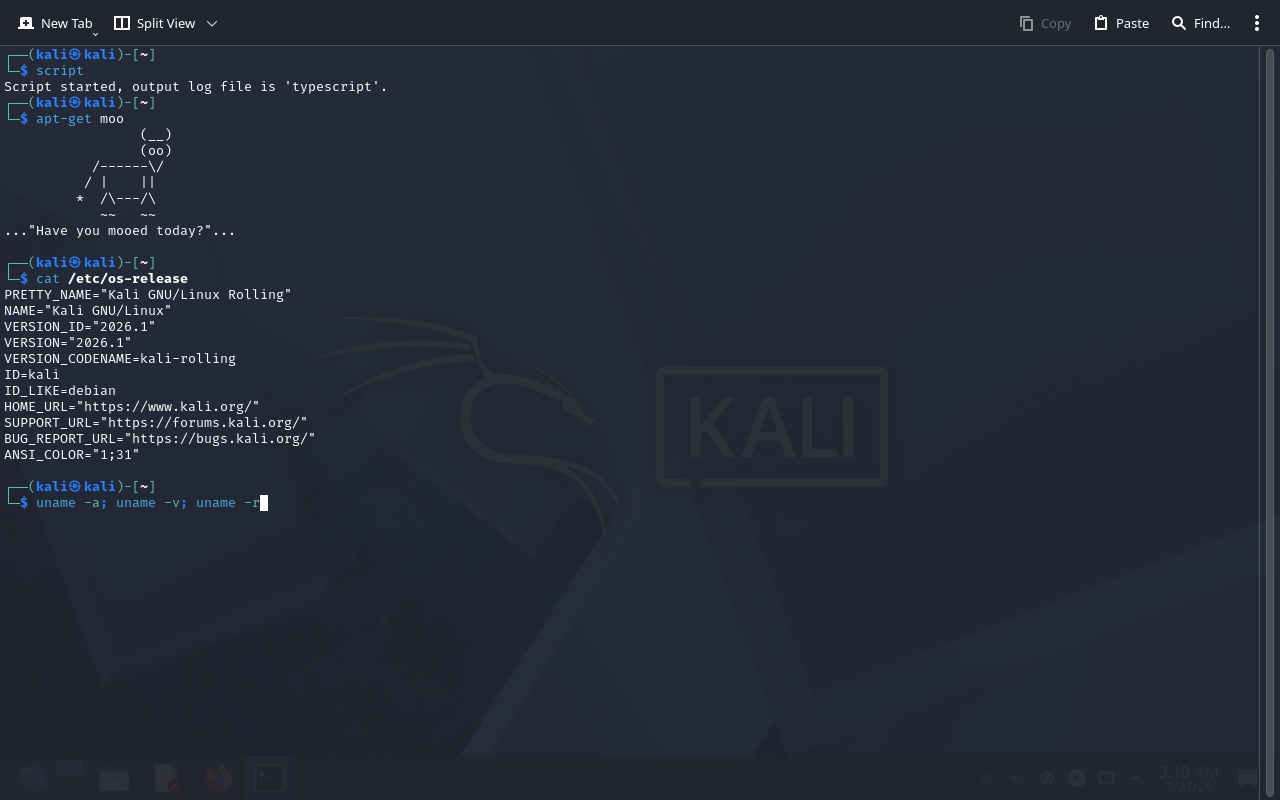The height and width of the screenshot is (800, 1280).
Task: Expand the Split View chevron menu
Action: [x=212, y=23]
